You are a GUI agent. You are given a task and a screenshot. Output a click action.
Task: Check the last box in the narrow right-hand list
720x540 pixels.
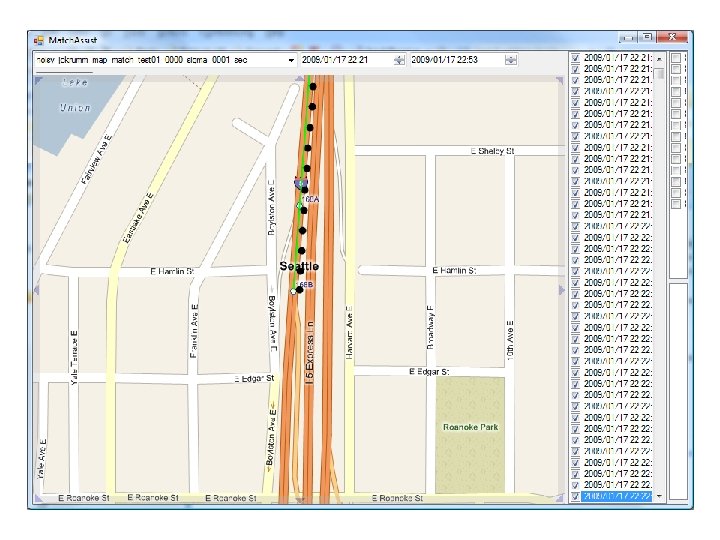click(x=676, y=204)
